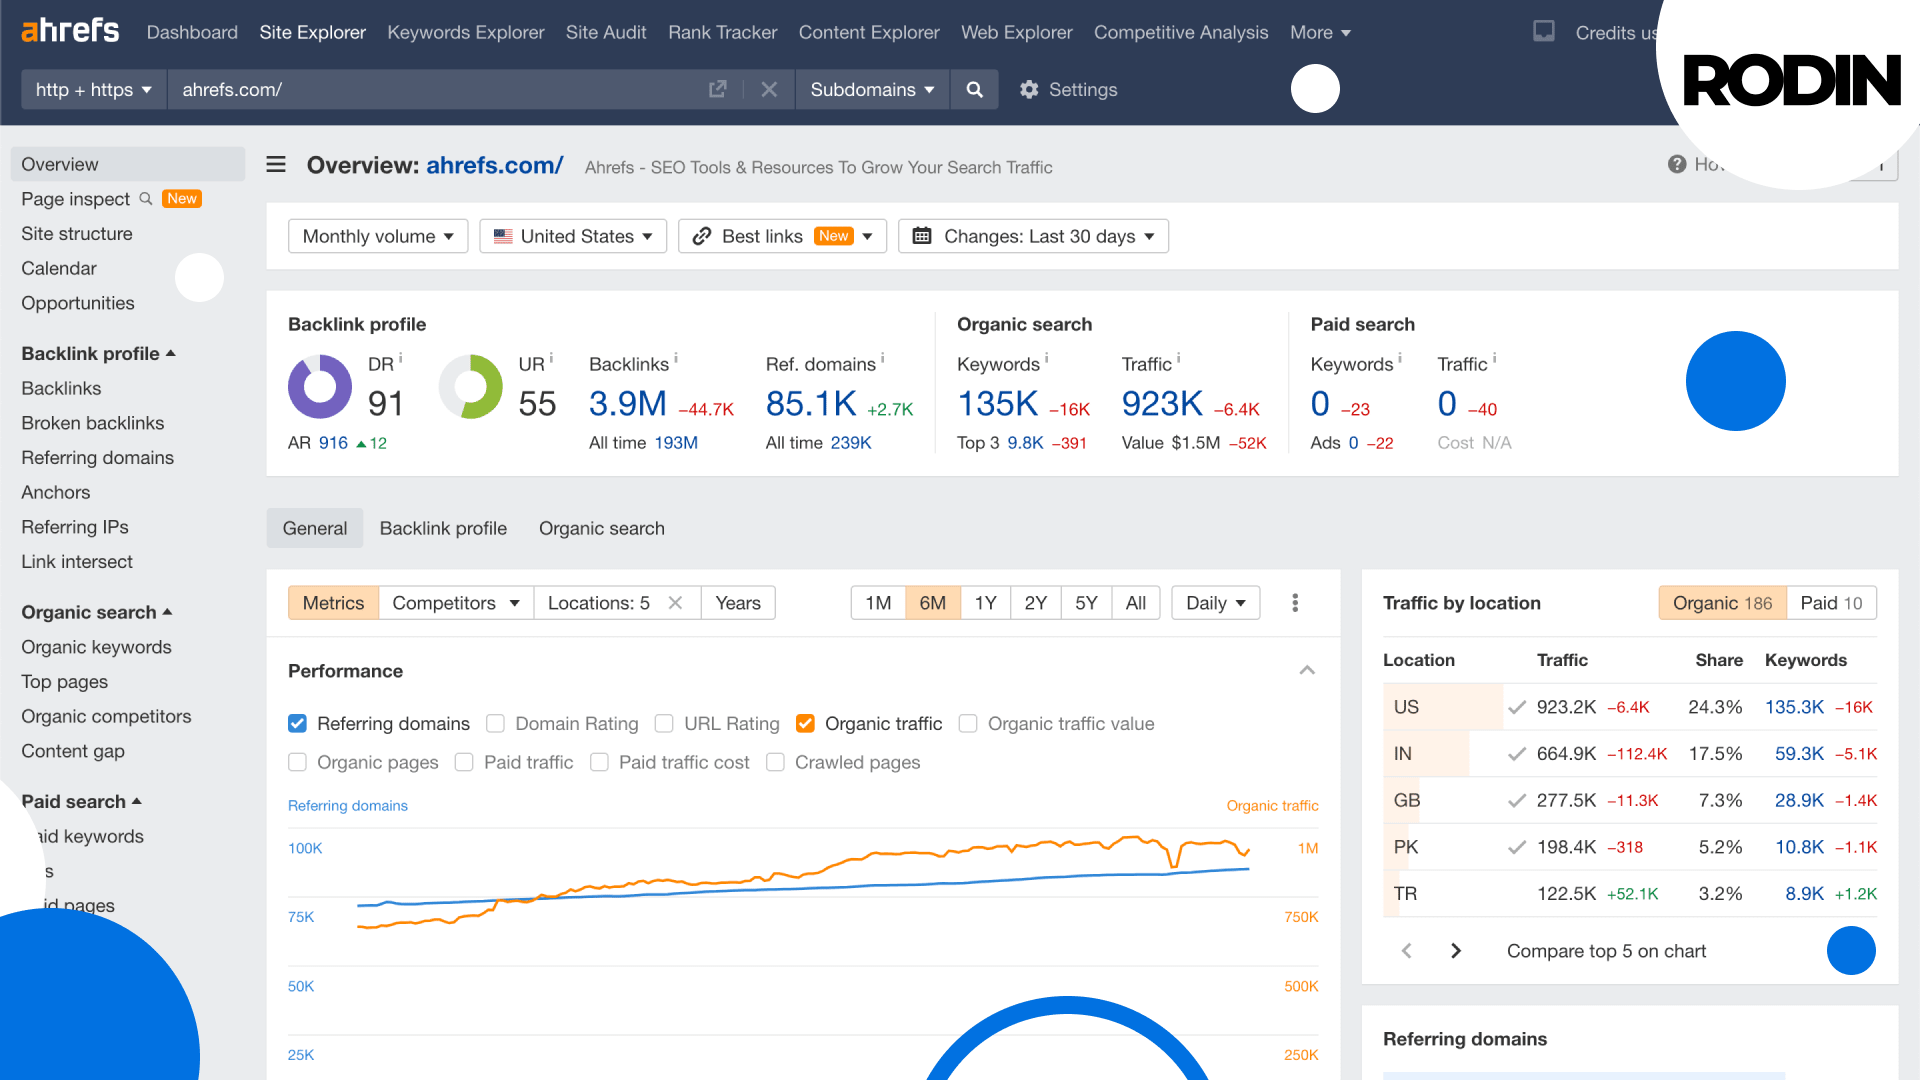Click Organic search Keywords info icon
Viewport: 1920px width, 1080px height.
1046,357
